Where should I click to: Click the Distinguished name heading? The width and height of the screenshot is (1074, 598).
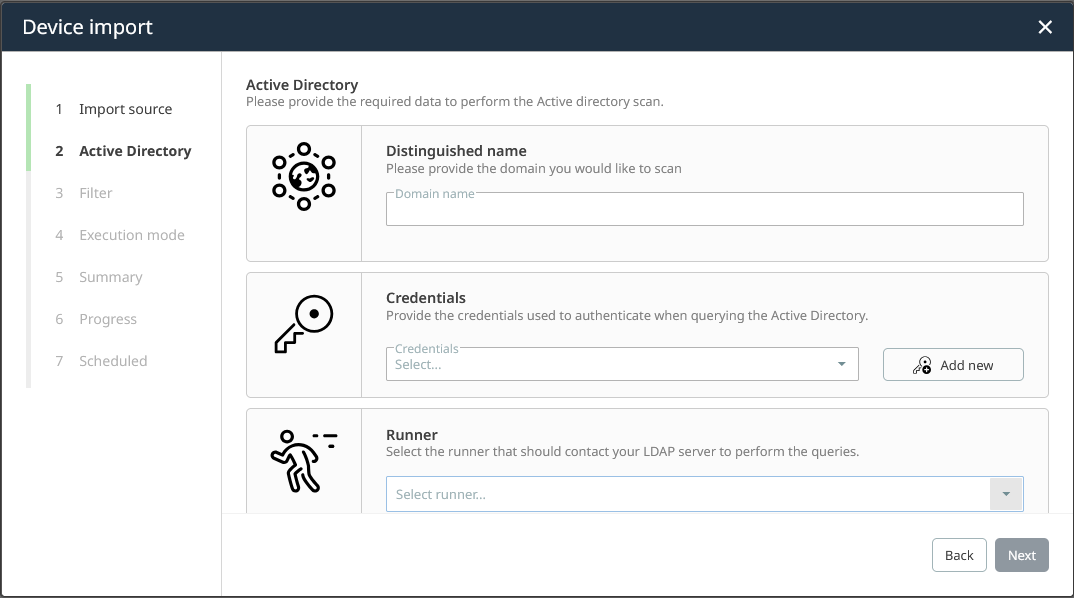[456, 151]
